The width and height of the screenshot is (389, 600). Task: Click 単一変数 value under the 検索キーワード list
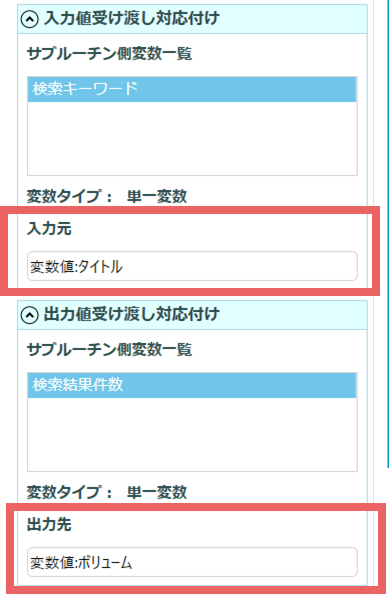point(157,196)
